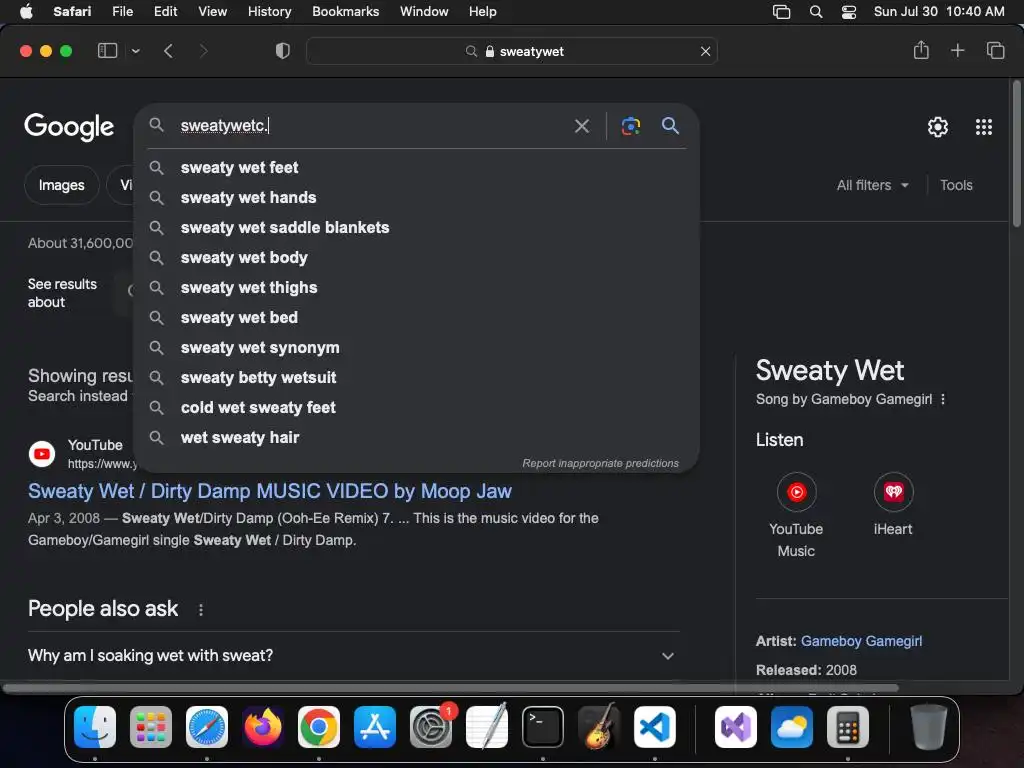Image resolution: width=1024 pixels, height=768 pixels.
Task: Select suggestion sweaty wet bed
Action: (x=417, y=318)
